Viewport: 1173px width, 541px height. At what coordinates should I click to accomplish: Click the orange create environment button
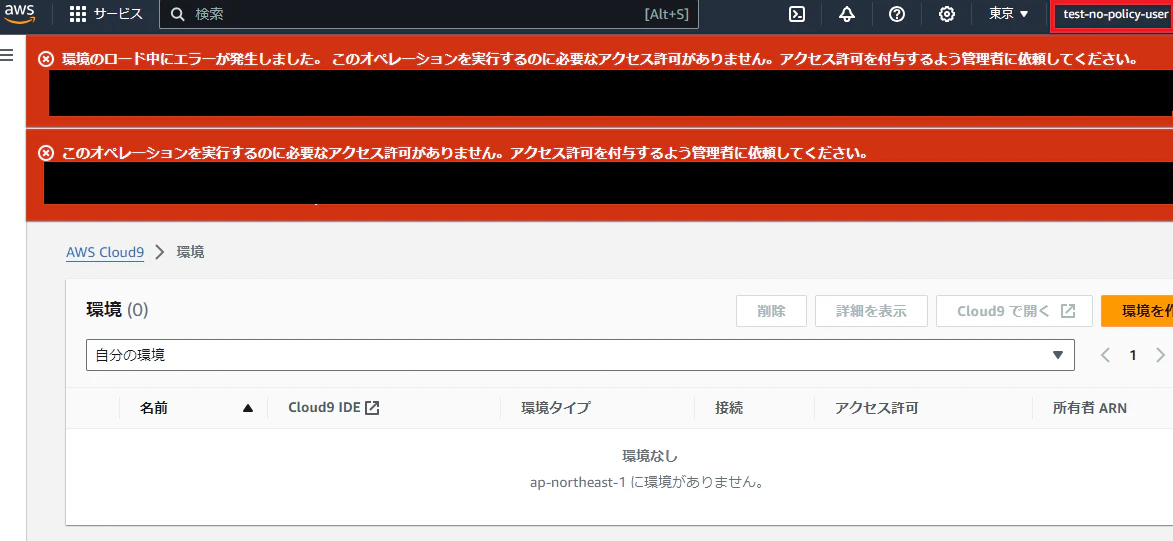1136,311
